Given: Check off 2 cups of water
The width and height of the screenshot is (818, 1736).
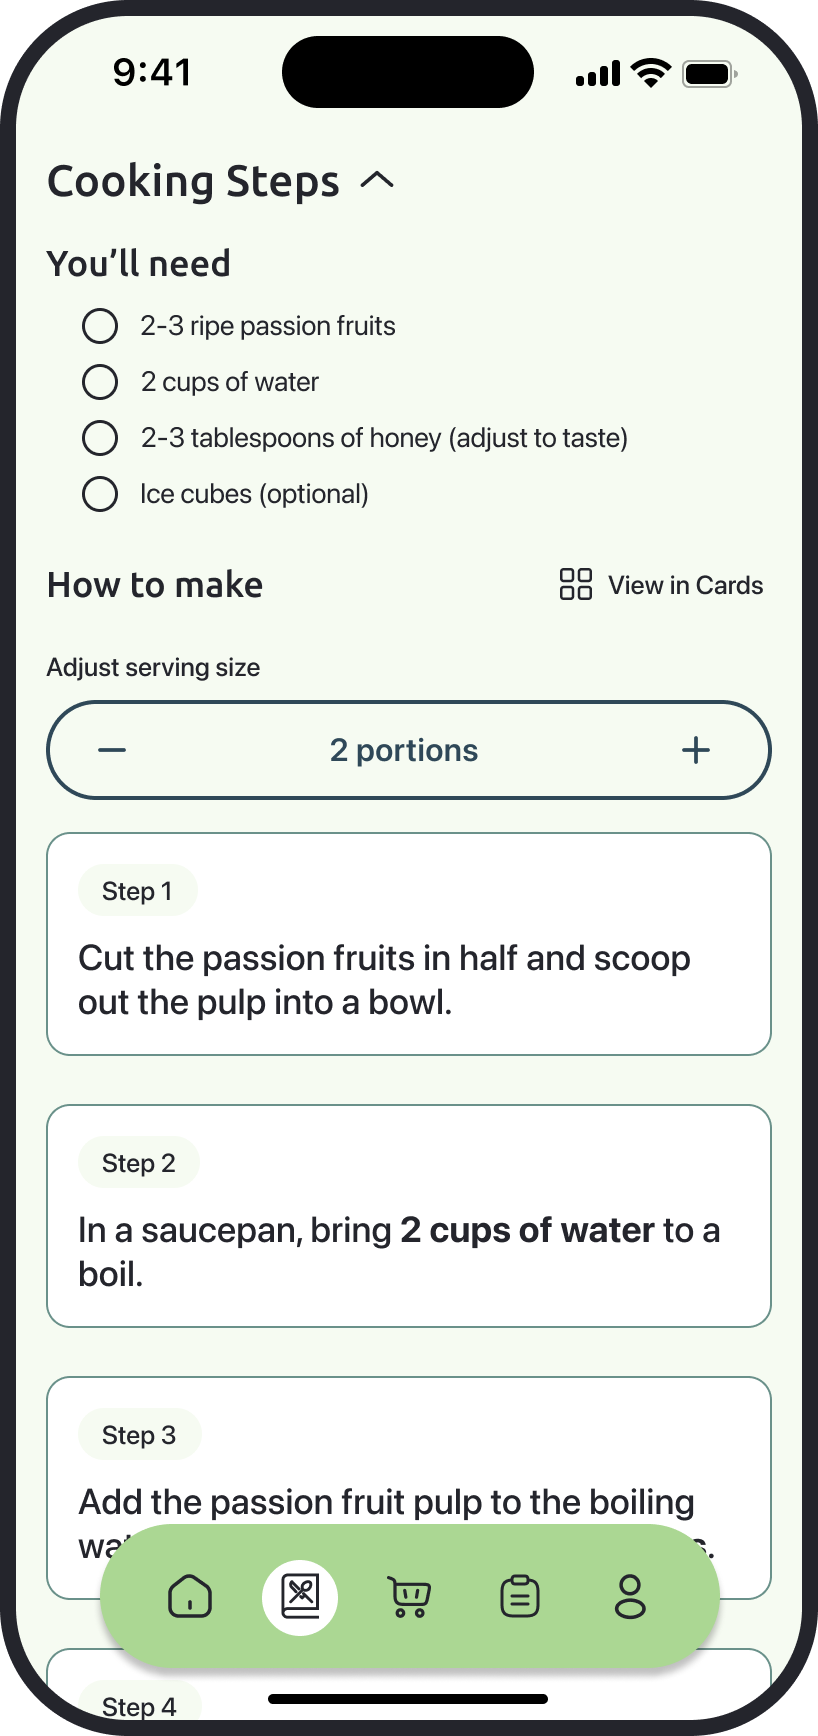Looking at the screenshot, I should coord(100,382).
